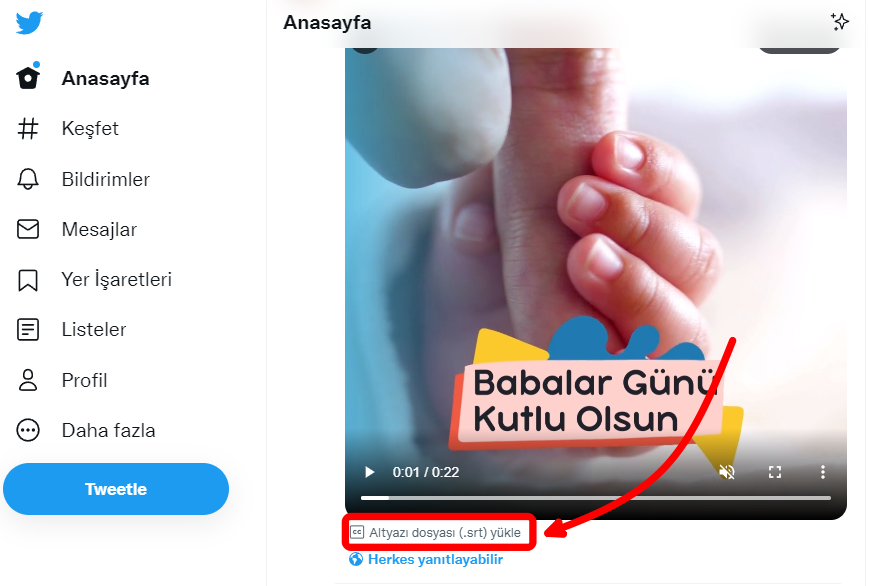
Task: Toggle fullscreen video mode
Action: point(775,472)
